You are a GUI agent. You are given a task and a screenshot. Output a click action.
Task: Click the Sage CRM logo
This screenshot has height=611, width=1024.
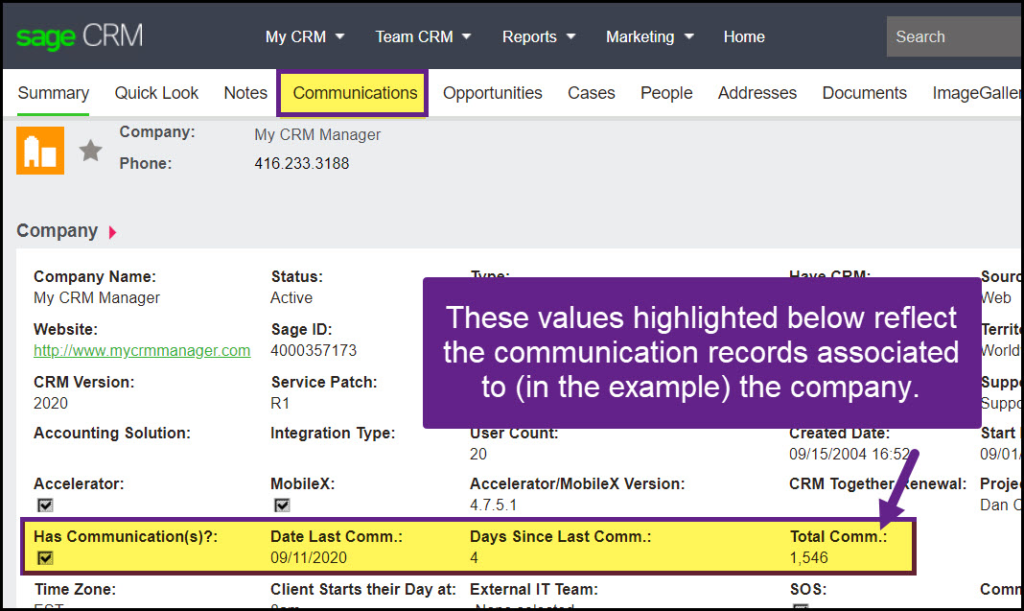80,37
